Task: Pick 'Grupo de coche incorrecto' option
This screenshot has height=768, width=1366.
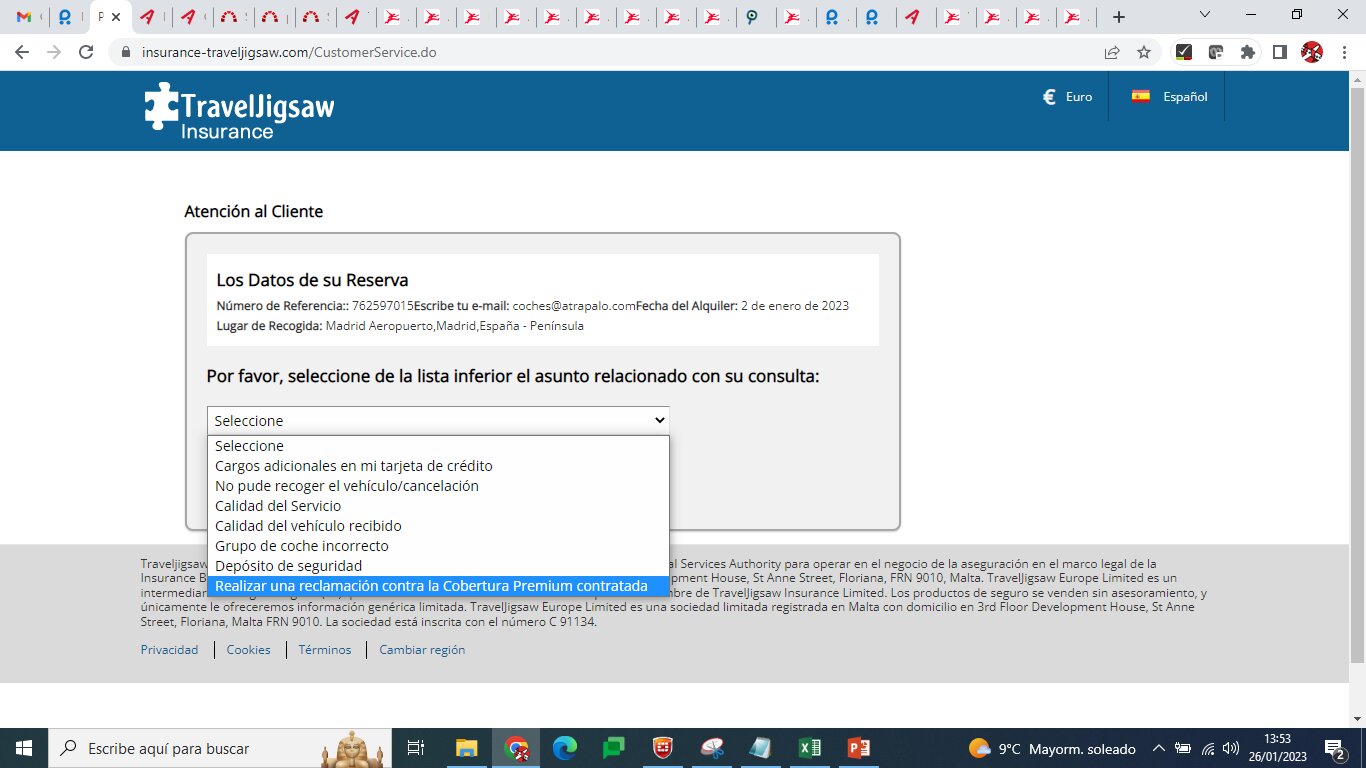Action: click(x=438, y=546)
